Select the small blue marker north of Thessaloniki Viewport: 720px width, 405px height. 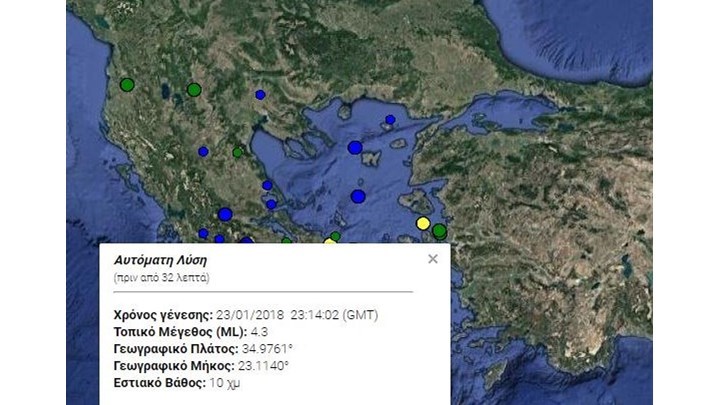[x=260, y=95]
